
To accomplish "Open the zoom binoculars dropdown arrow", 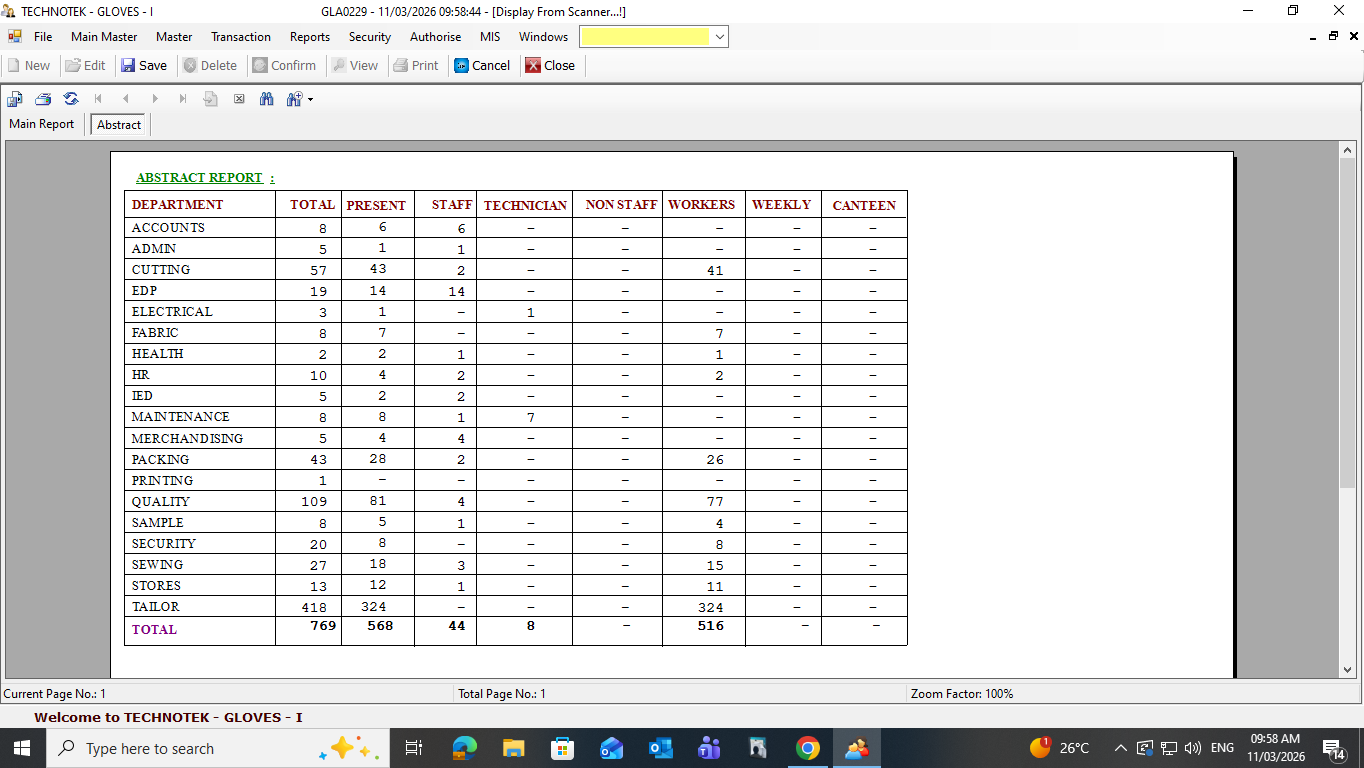I will tap(310, 99).
